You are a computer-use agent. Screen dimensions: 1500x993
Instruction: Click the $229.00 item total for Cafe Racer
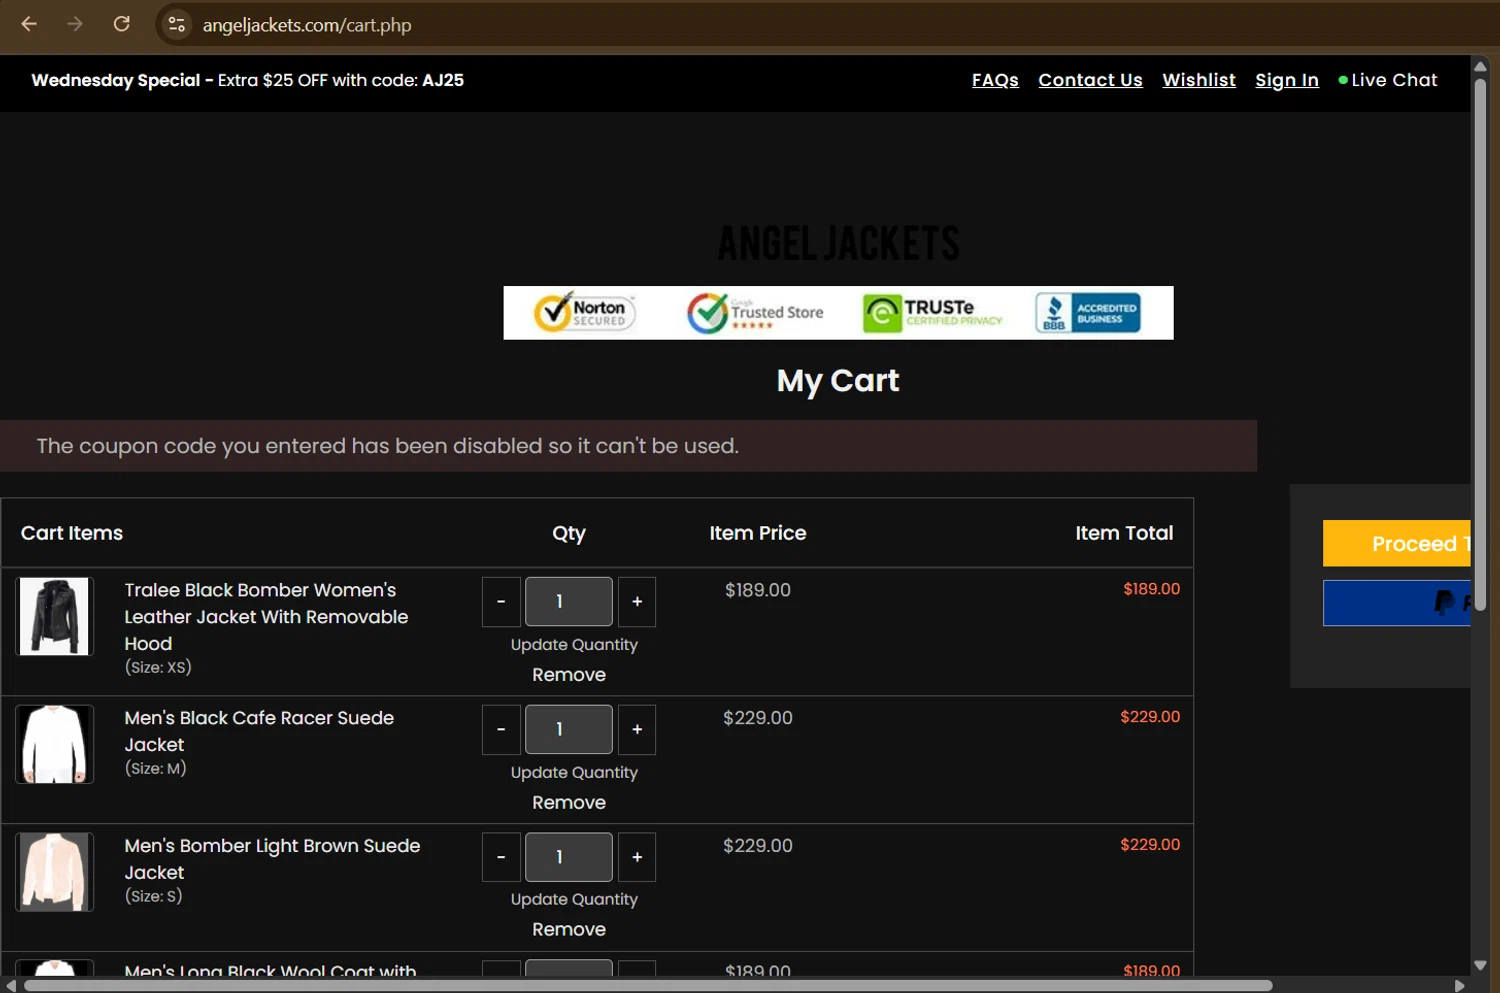coord(1150,717)
